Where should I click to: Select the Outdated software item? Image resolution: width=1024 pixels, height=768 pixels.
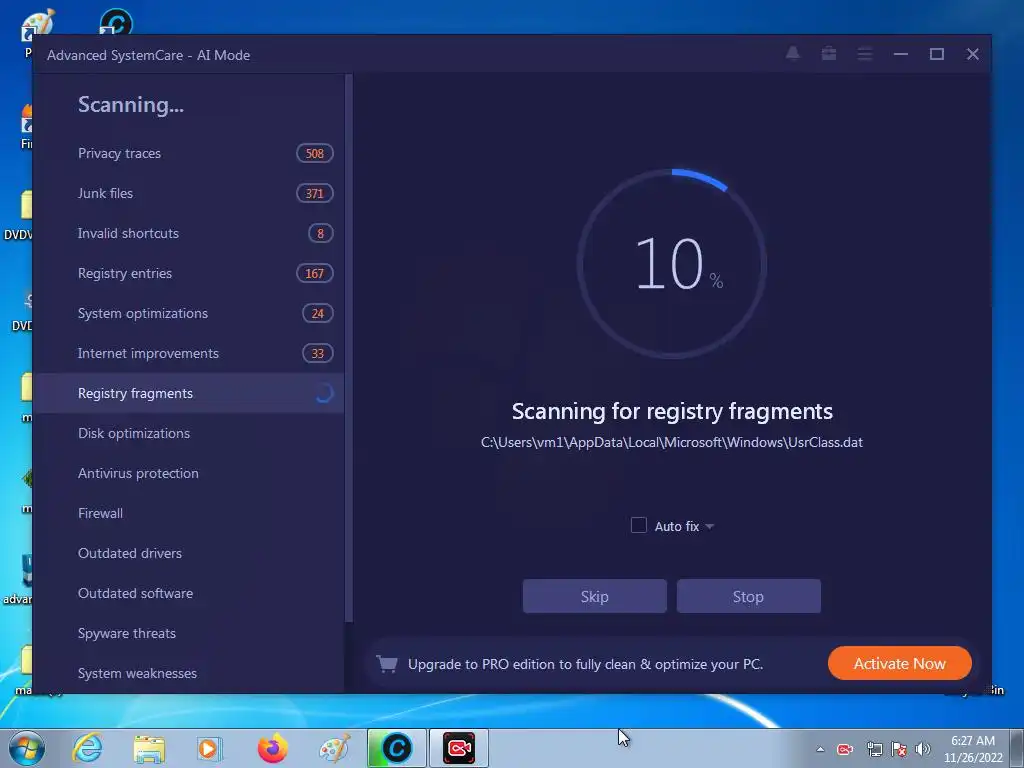[188, 593]
